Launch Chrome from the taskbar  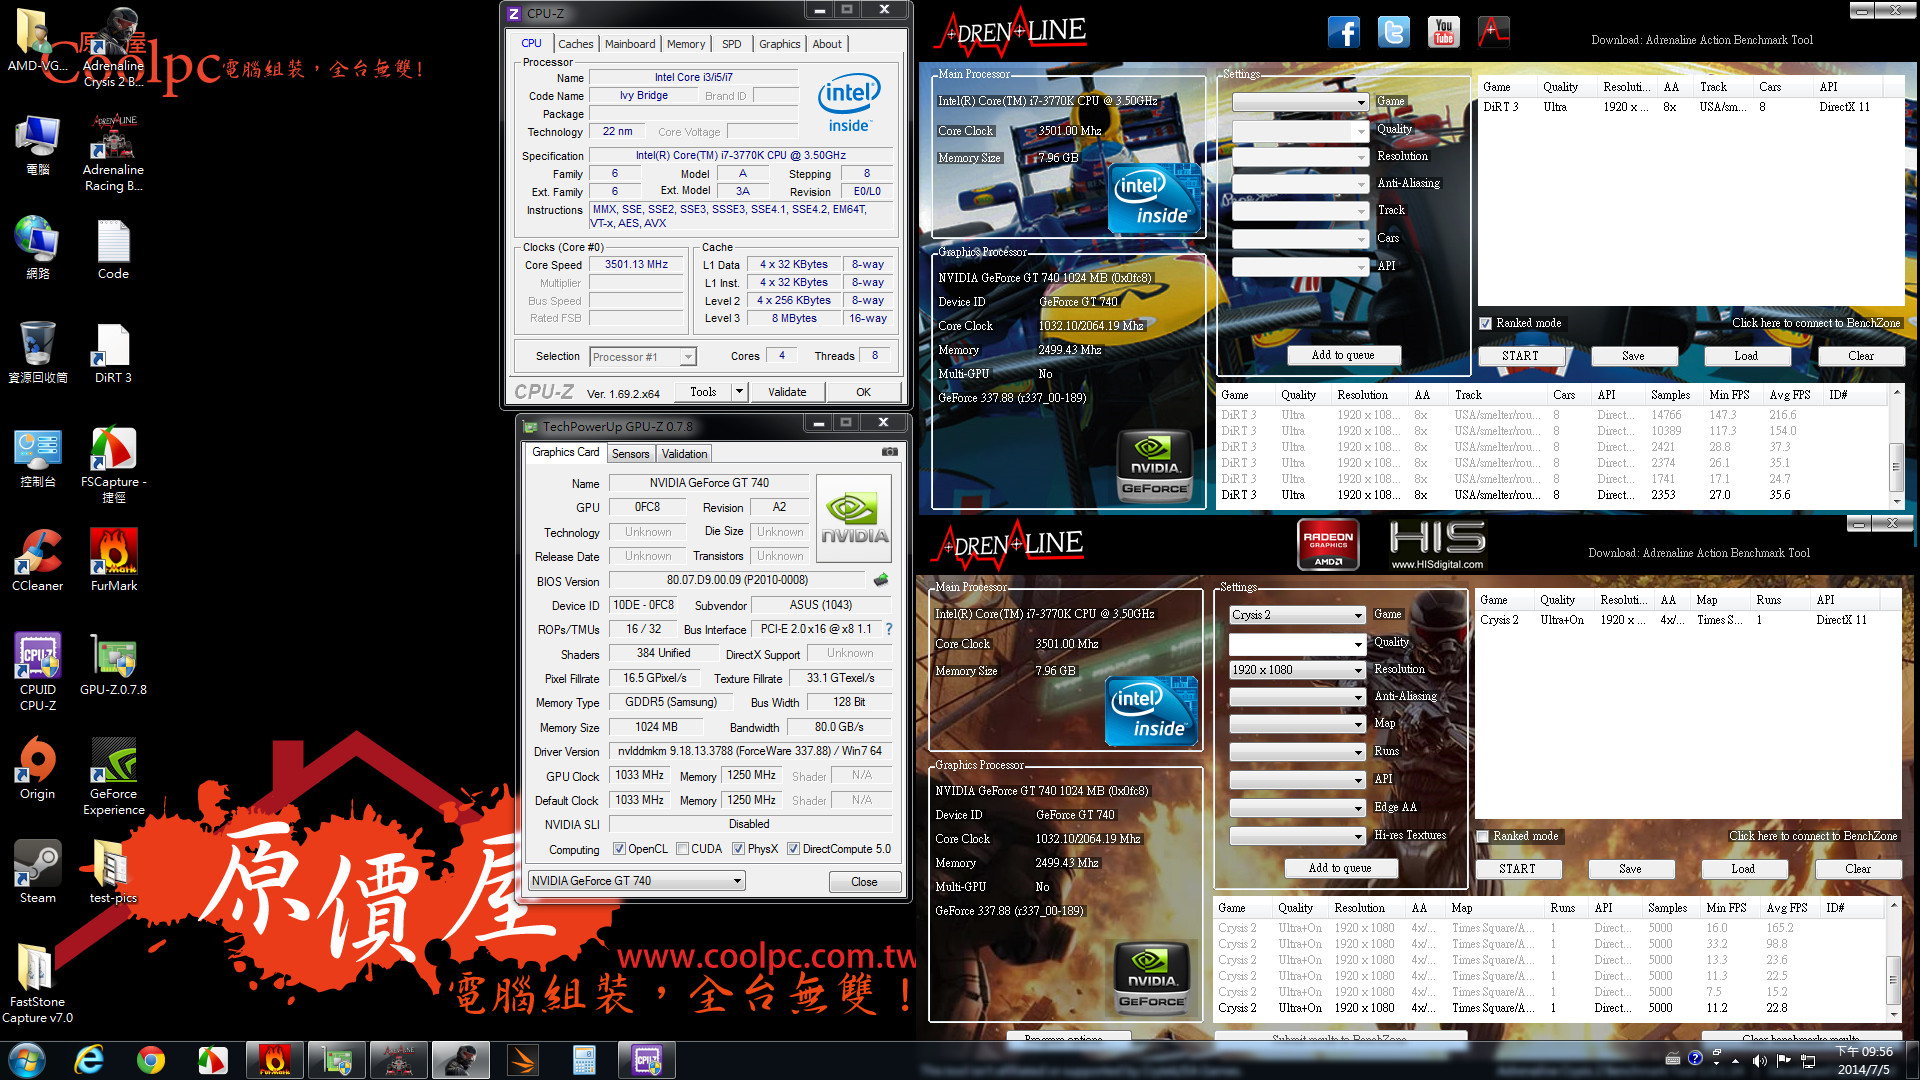click(x=151, y=1059)
